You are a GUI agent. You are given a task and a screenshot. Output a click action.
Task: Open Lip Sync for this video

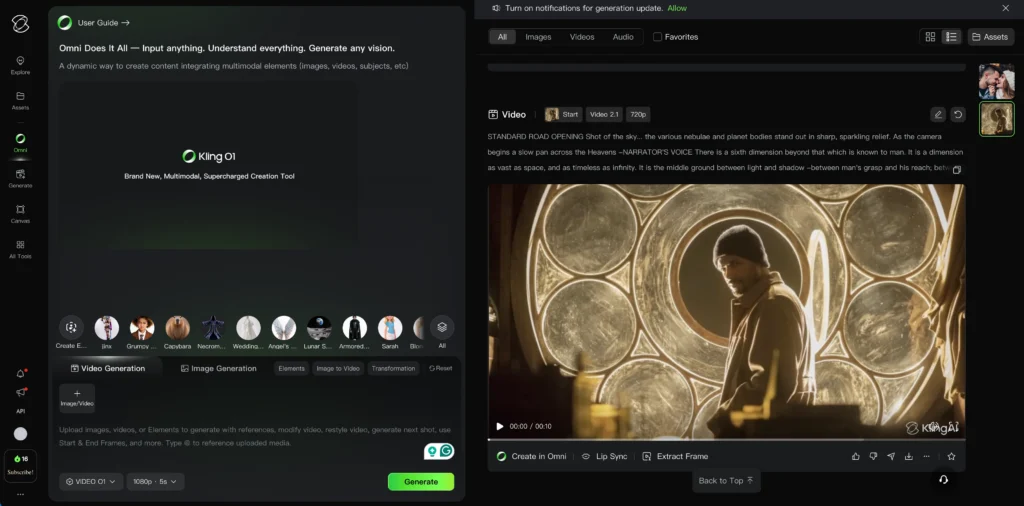604,456
